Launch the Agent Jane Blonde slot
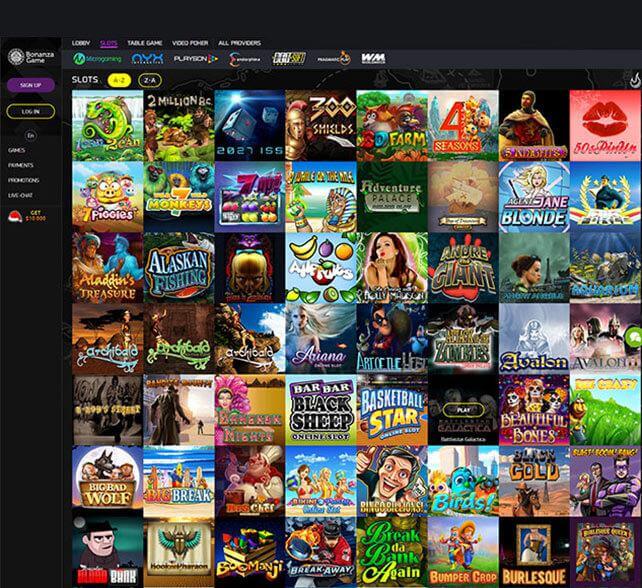 click(534, 197)
